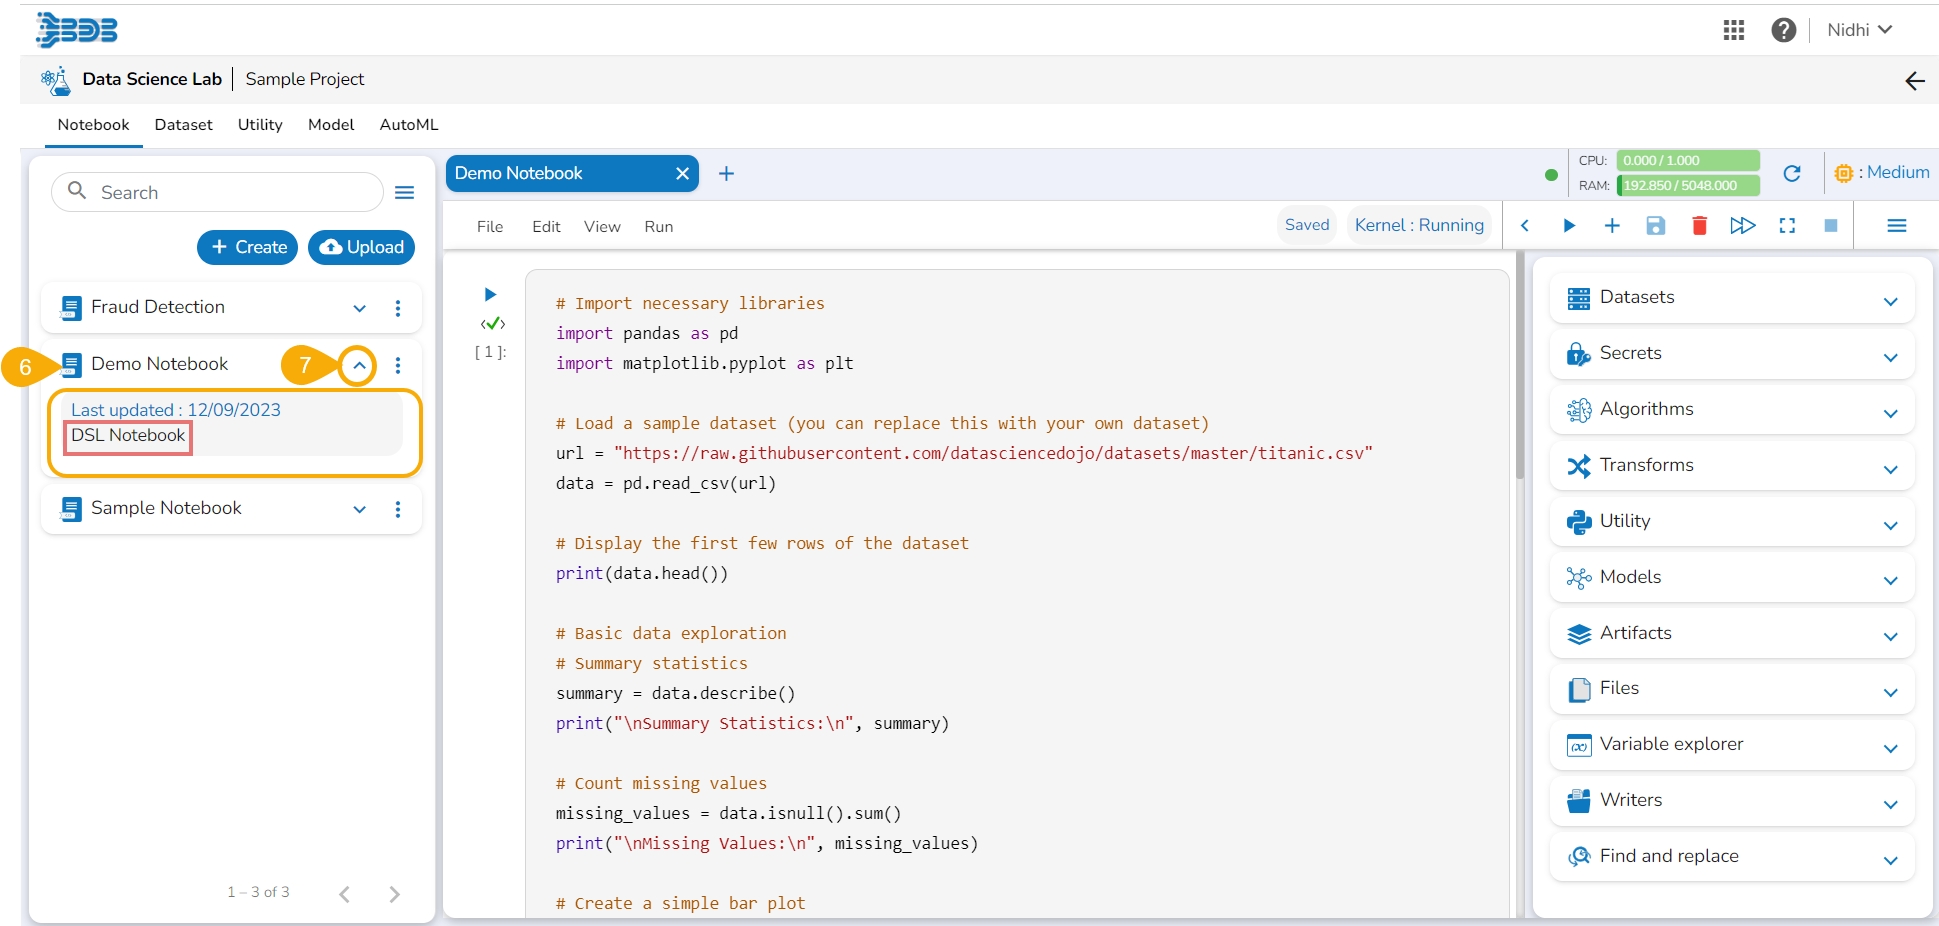Run the current cell with play icon
Screen dimensions: 1939x926
pyautogui.click(x=1568, y=226)
